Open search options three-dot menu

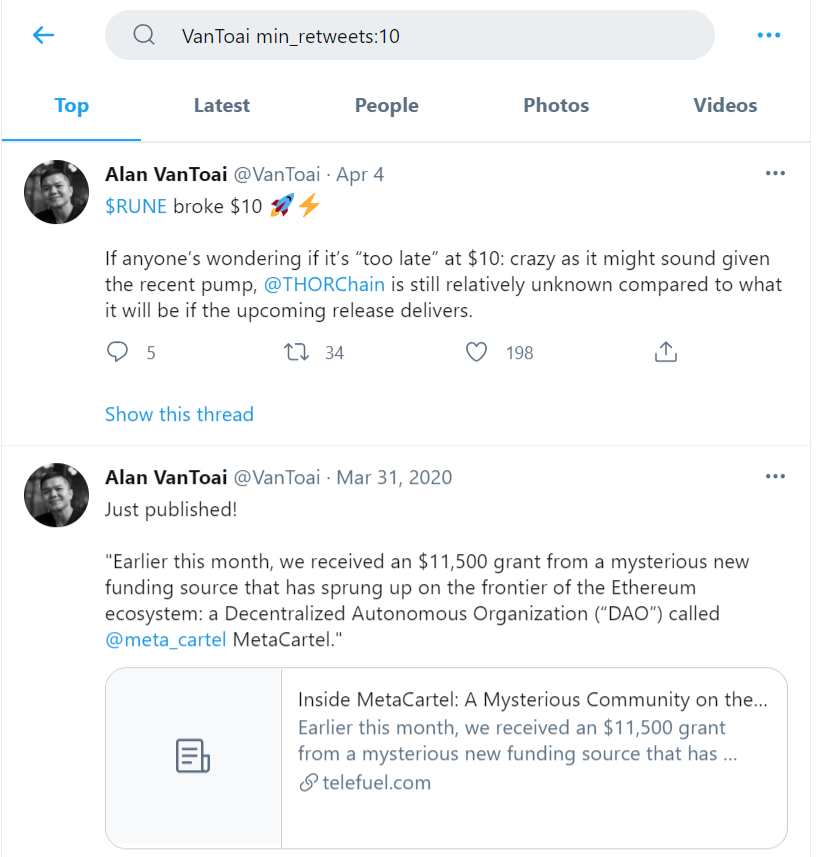pyautogui.click(x=768, y=36)
